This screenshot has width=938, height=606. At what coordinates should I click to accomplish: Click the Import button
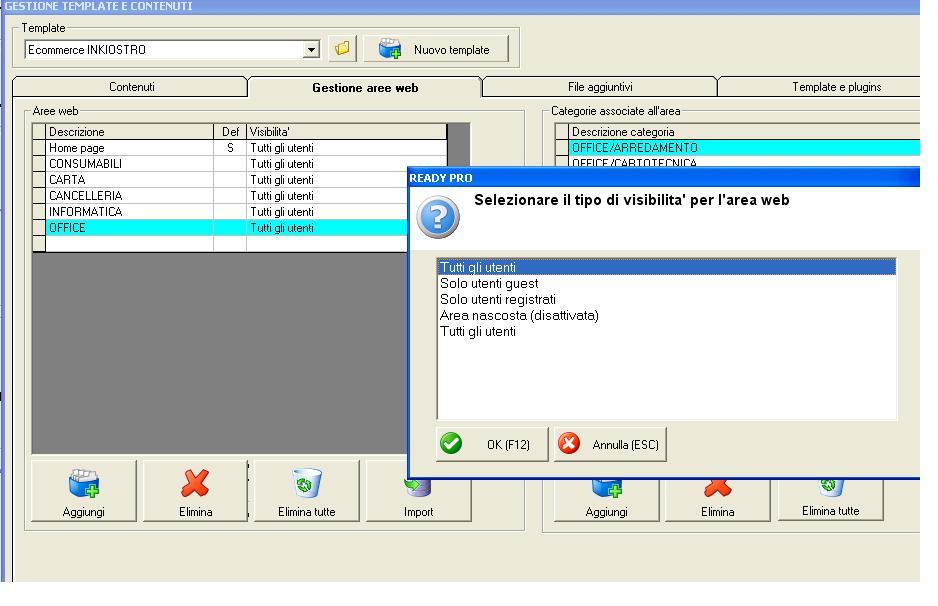[418, 500]
